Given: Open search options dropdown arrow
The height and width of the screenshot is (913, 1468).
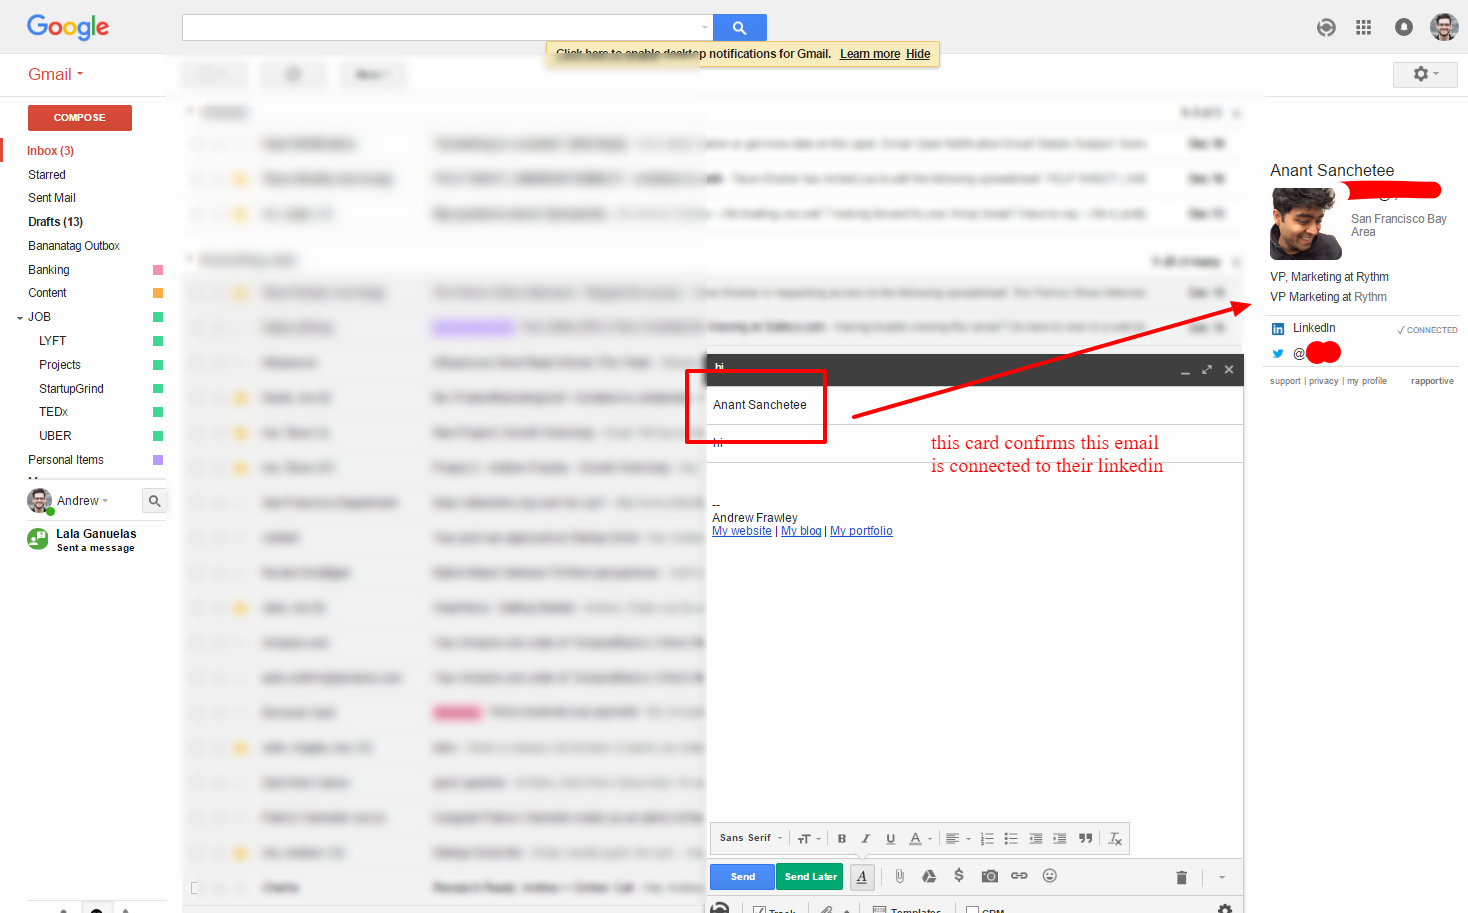Looking at the screenshot, I should coord(705,28).
